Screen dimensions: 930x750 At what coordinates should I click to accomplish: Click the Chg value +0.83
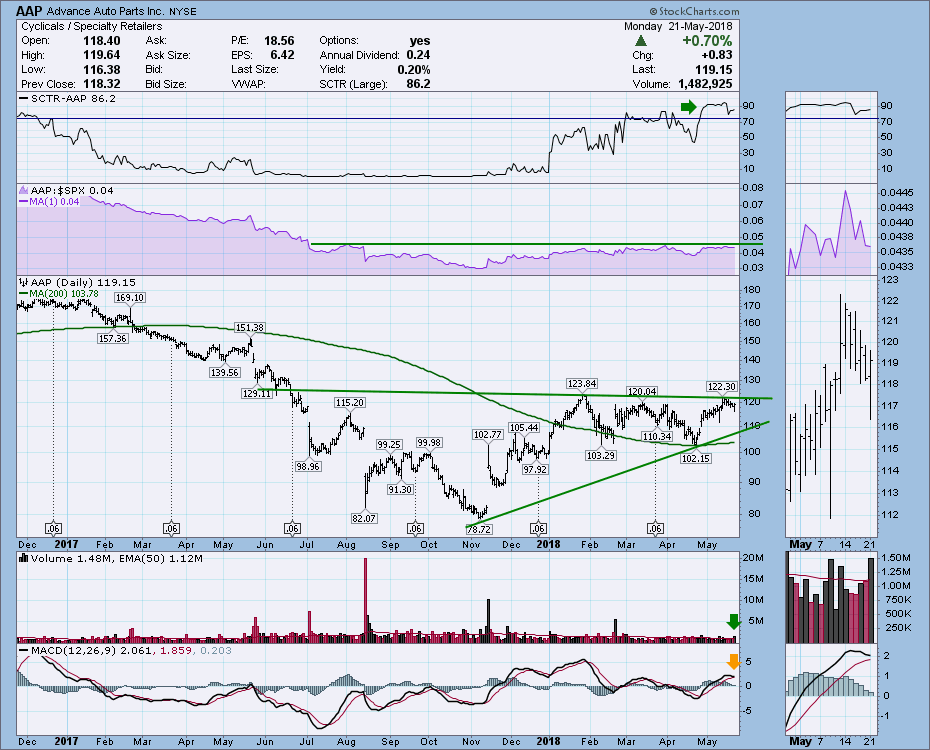pyautogui.click(x=716, y=55)
